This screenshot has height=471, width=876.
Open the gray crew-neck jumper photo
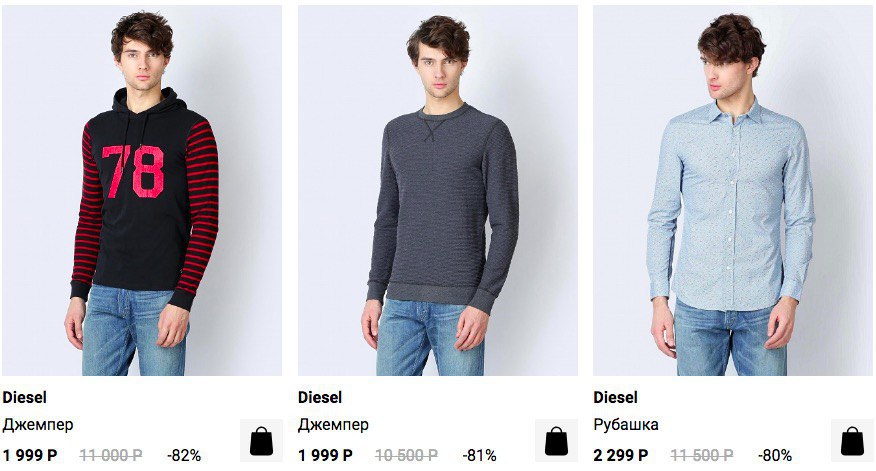point(437,191)
